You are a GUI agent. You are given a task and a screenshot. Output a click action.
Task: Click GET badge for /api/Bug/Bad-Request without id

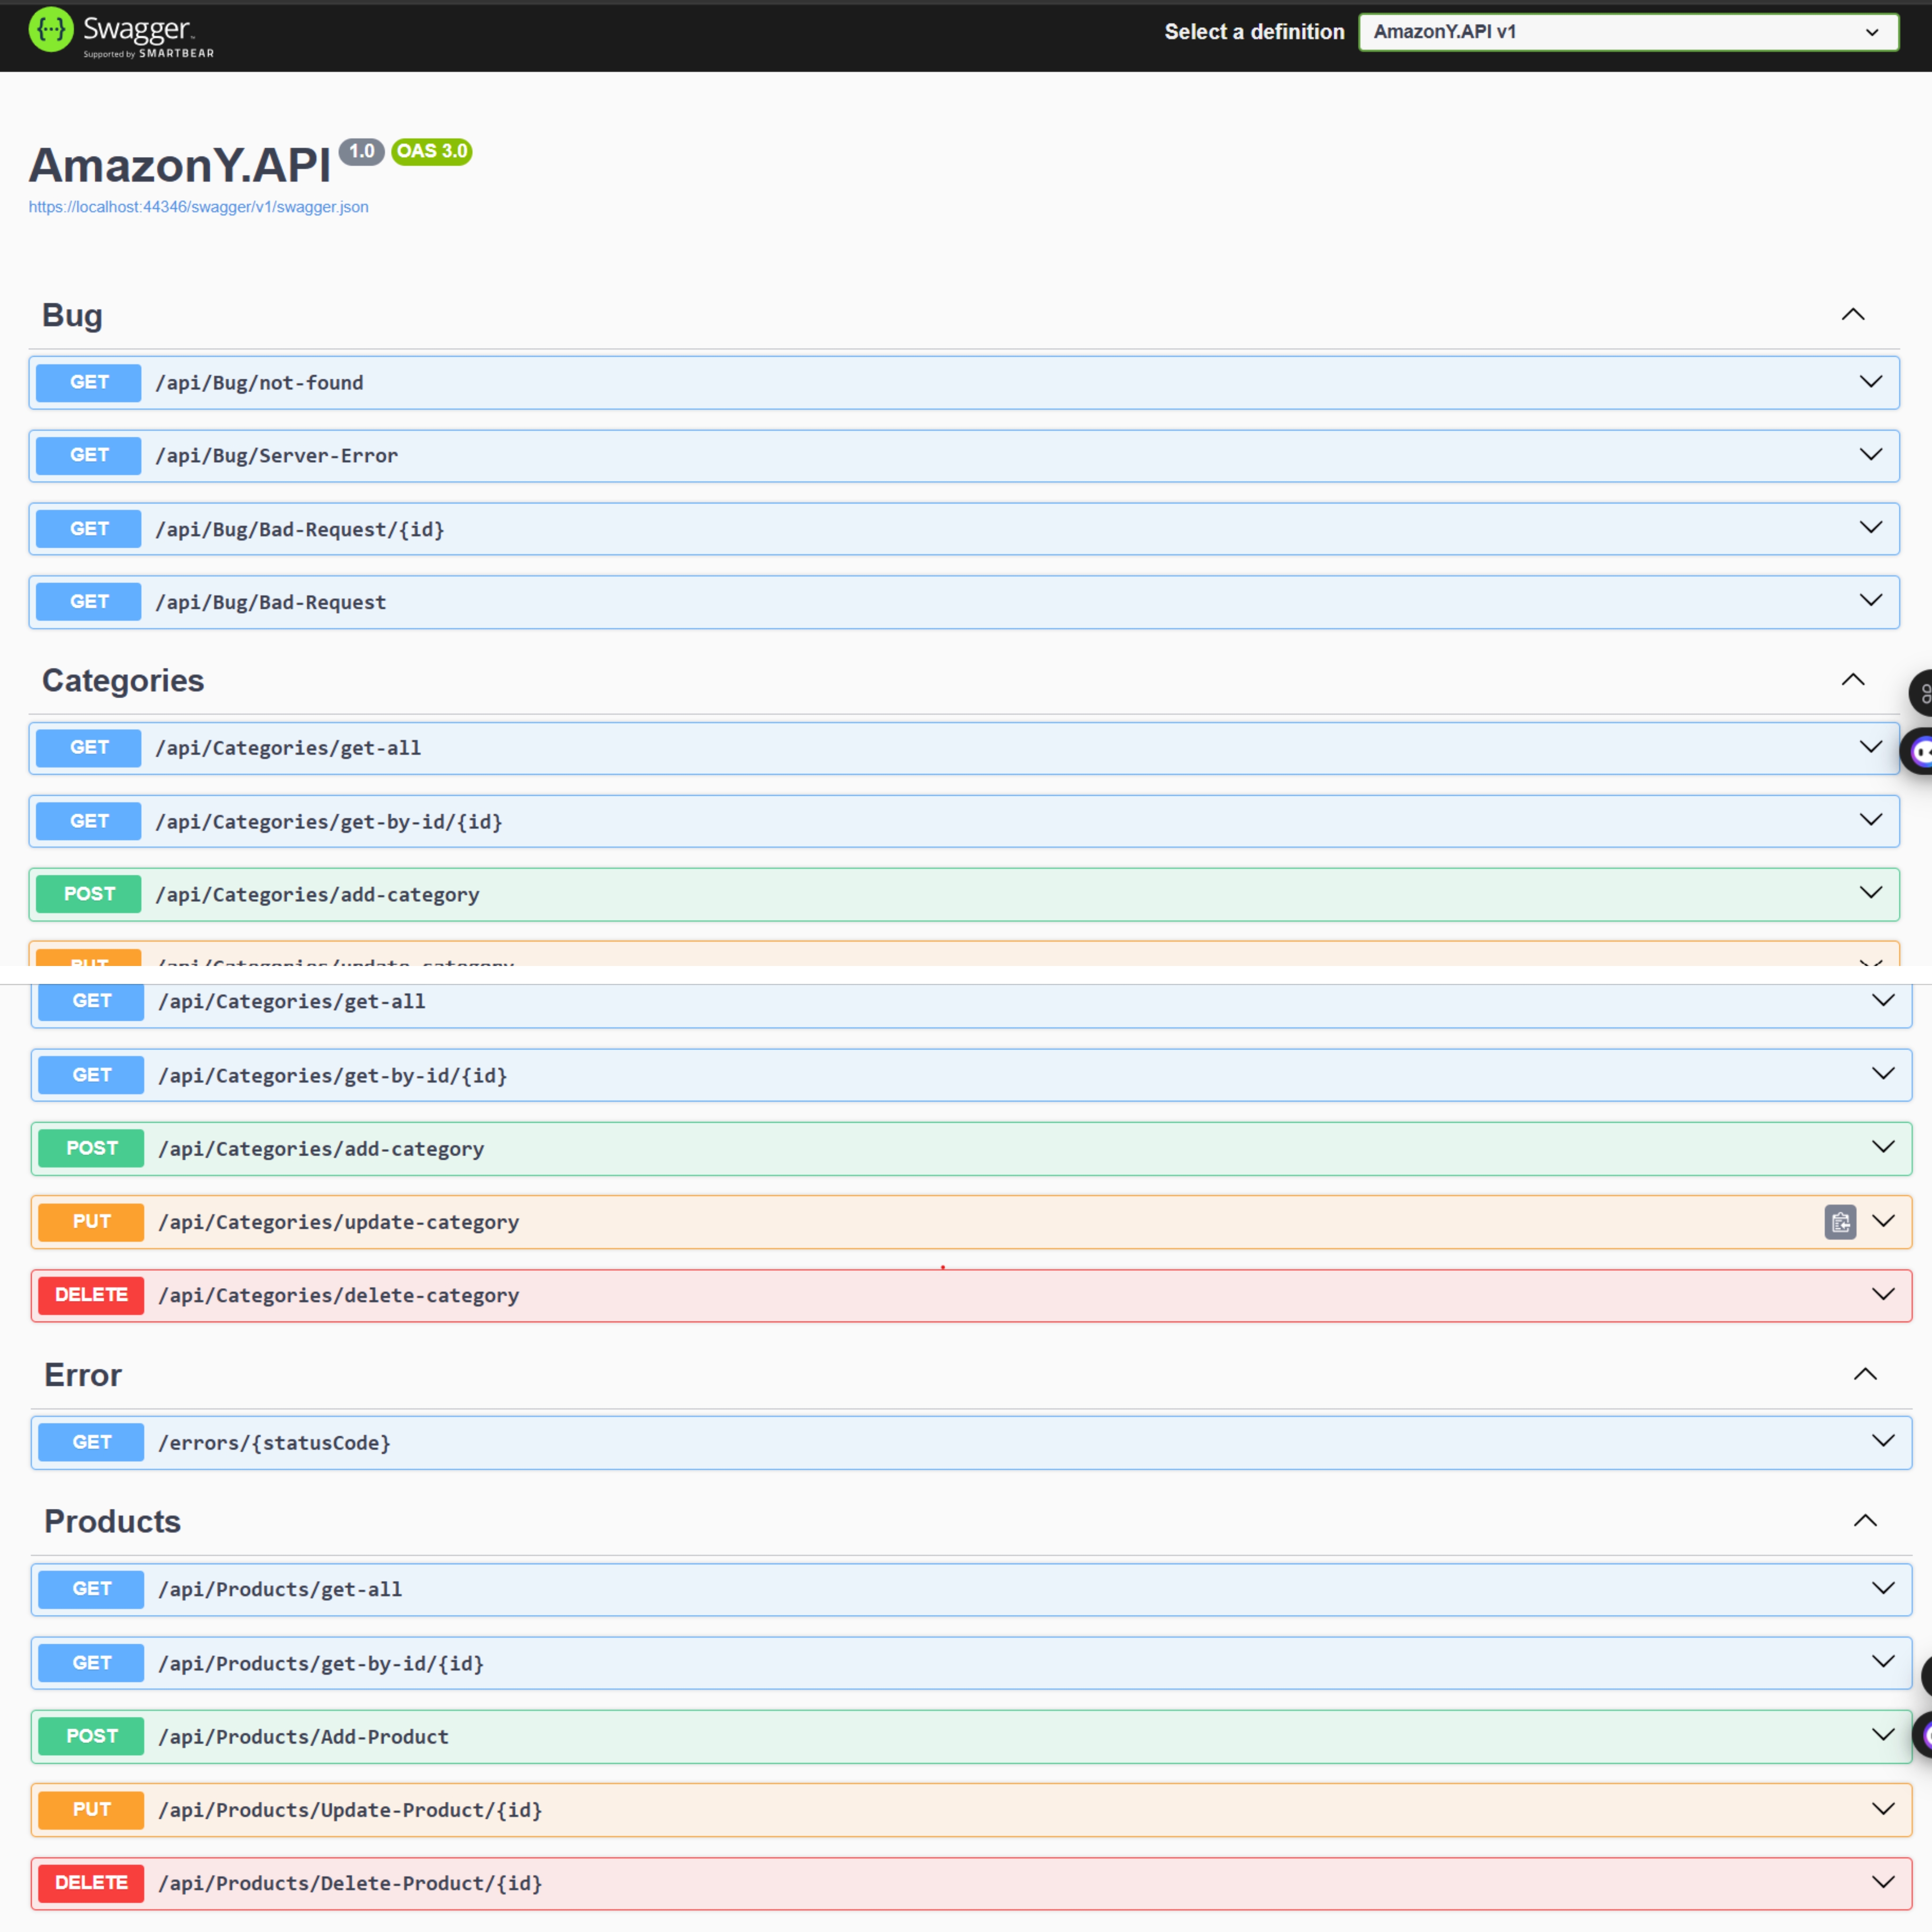89,601
